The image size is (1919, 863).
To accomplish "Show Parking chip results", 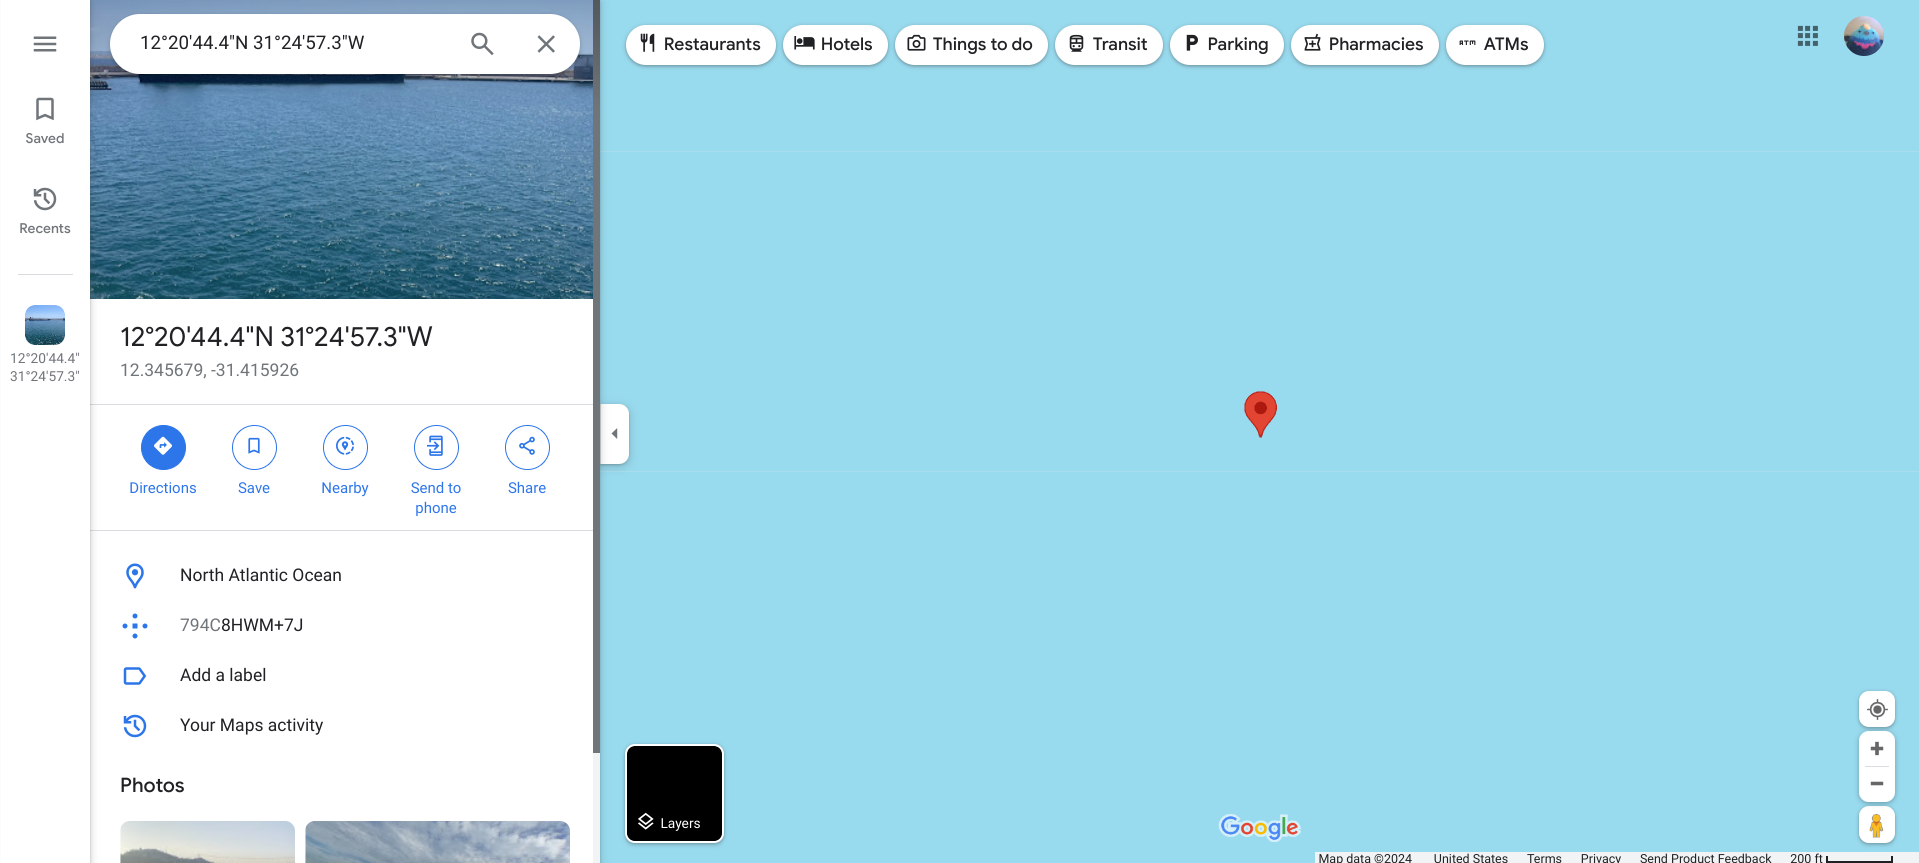I will (x=1226, y=44).
